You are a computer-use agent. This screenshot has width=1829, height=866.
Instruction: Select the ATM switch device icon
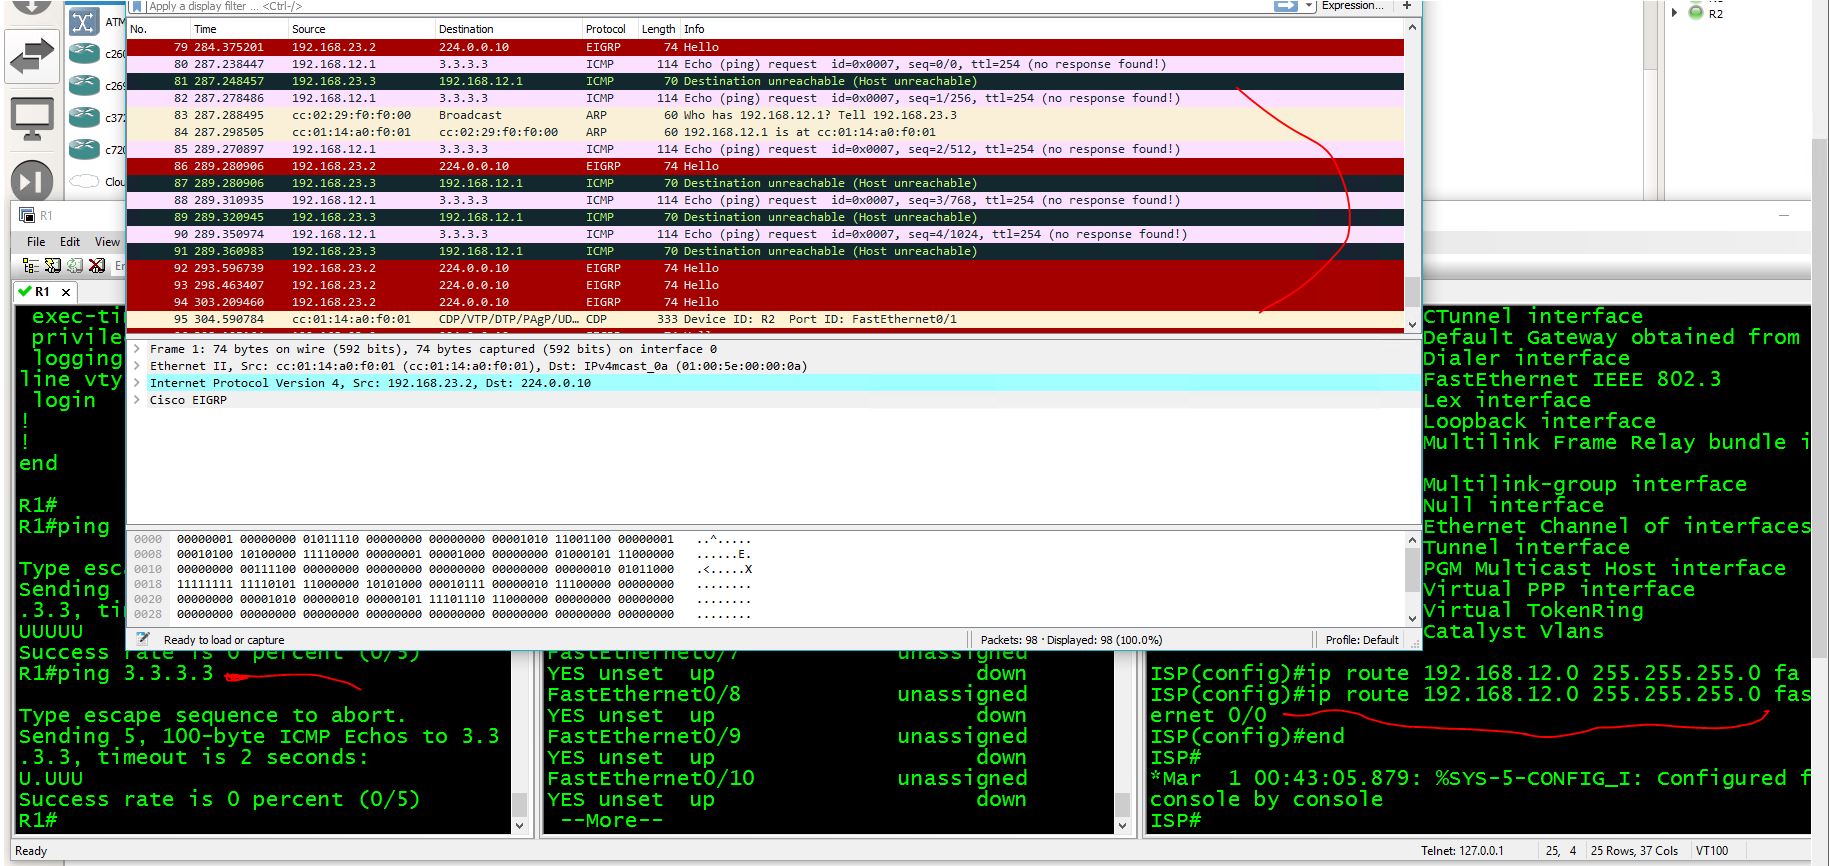(84, 21)
